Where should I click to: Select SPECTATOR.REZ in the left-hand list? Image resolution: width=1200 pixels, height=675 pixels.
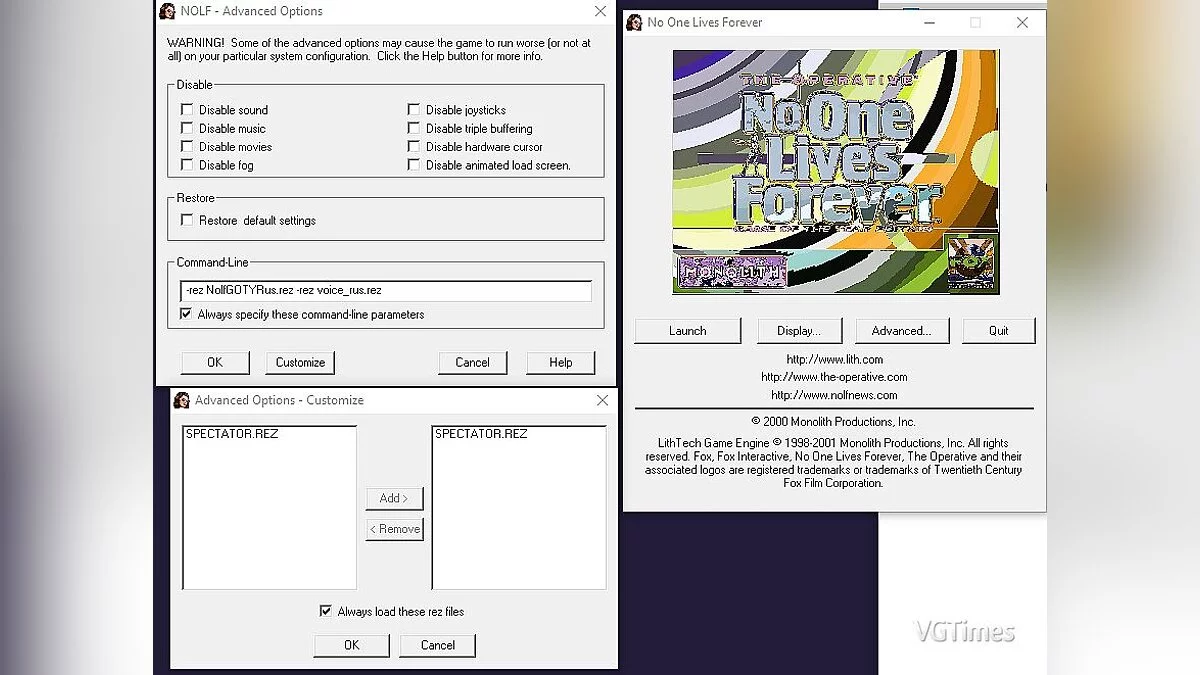tap(231, 434)
